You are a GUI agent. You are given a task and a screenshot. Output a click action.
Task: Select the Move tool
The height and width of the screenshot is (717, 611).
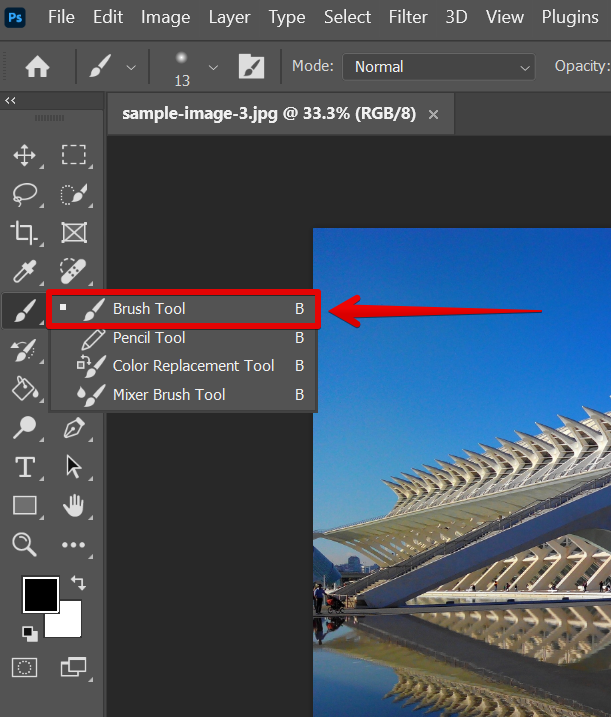(24, 155)
